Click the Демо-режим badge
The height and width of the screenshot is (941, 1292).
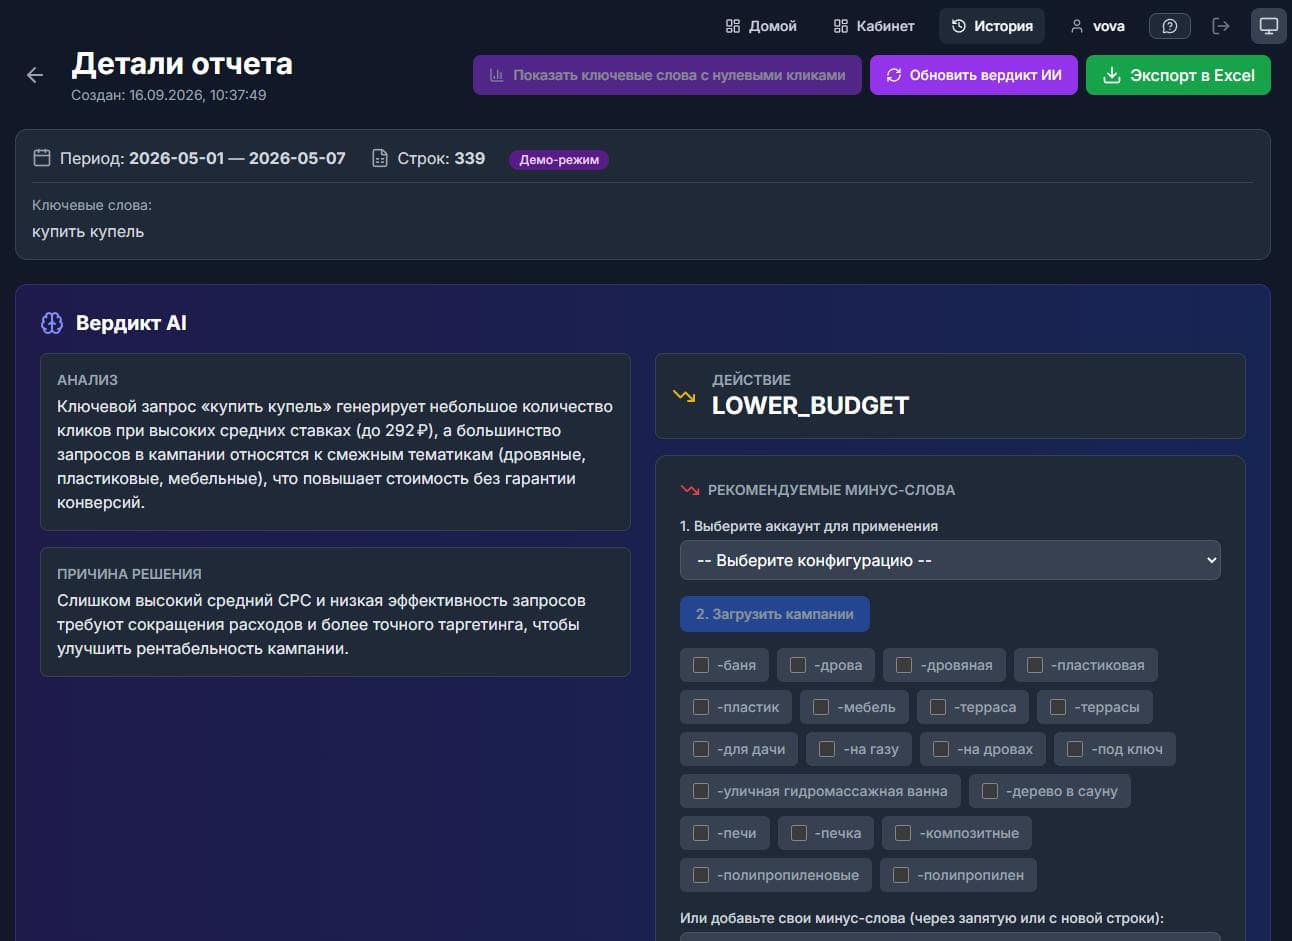coord(559,159)
